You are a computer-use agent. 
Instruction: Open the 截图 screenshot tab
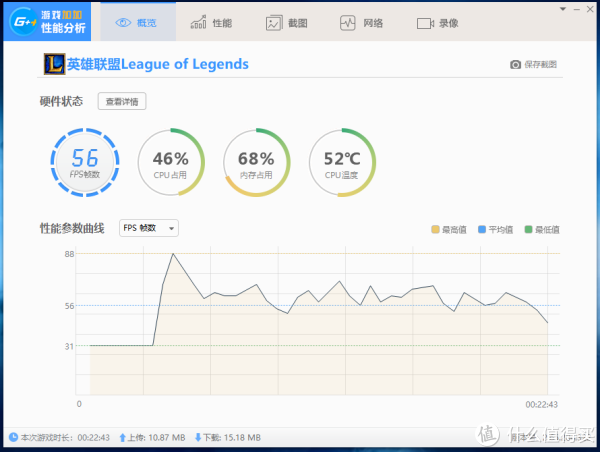[x=287, y=23]
